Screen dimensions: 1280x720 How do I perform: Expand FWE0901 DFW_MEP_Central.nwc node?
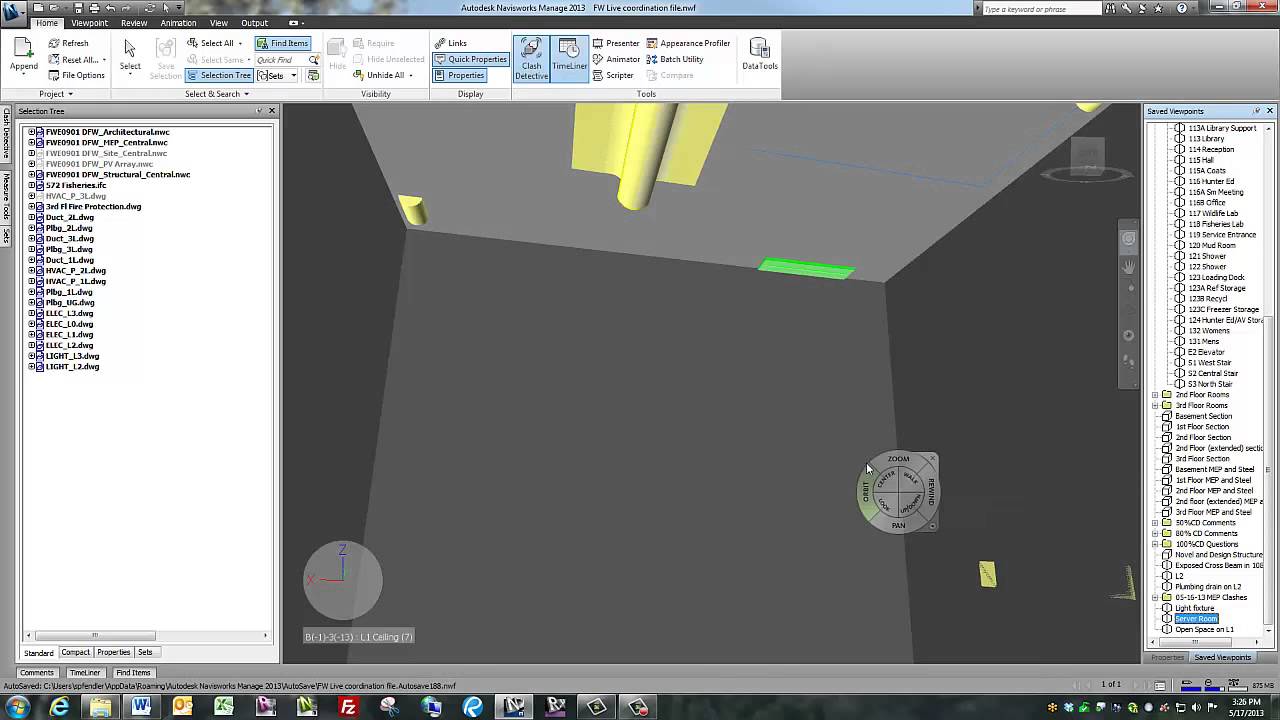tap(31, 143)
